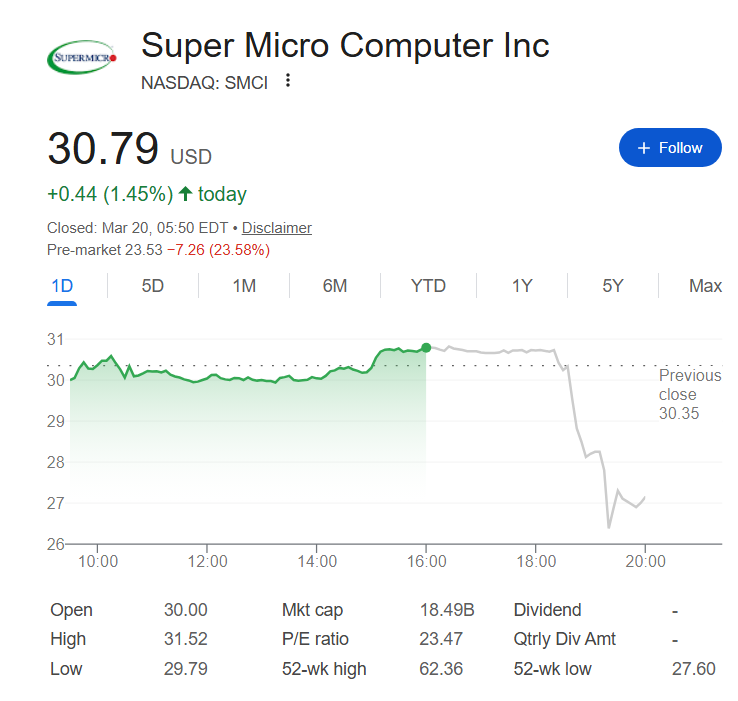The height and width of the screenshot is (701, 738).
Task: Click the after-hours gray line low point
Action: tap(609, 525)
